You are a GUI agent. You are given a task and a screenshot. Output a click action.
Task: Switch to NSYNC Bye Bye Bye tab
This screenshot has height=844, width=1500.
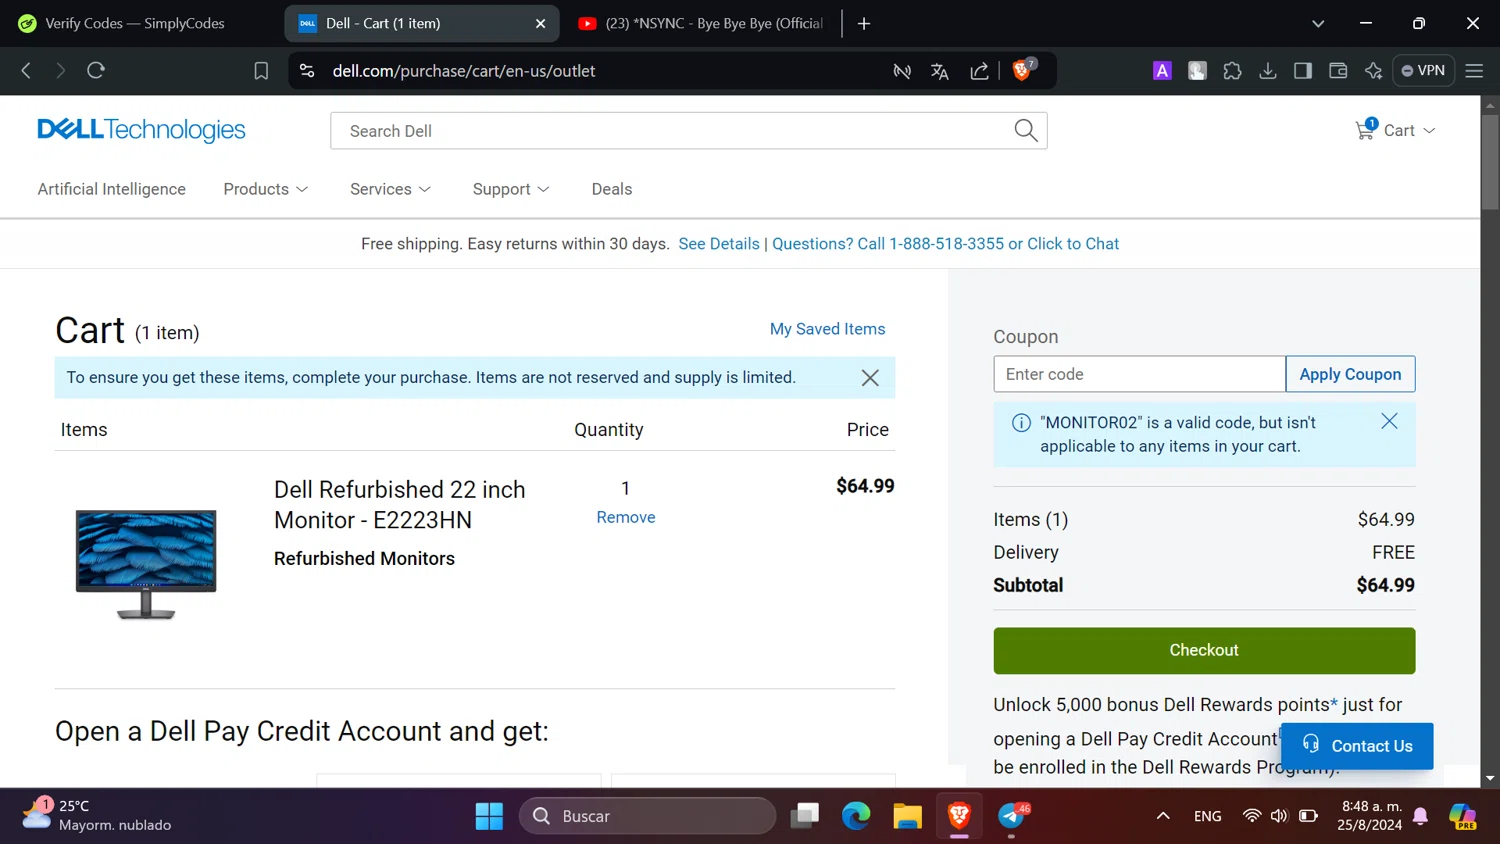(703, 23)
